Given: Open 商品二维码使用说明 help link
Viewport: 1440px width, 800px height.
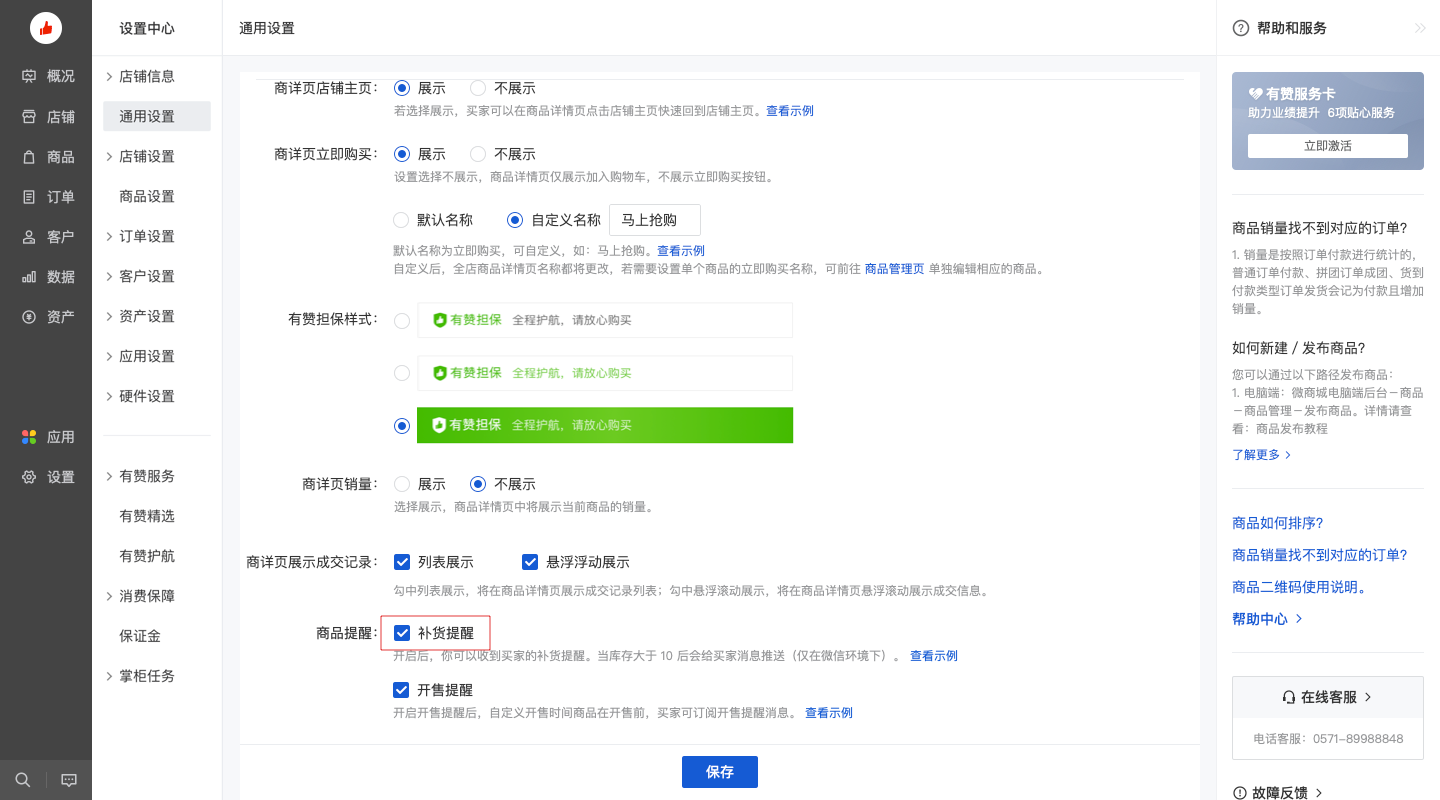Looking at the screenshot, I should click(x=1300, y=587).
